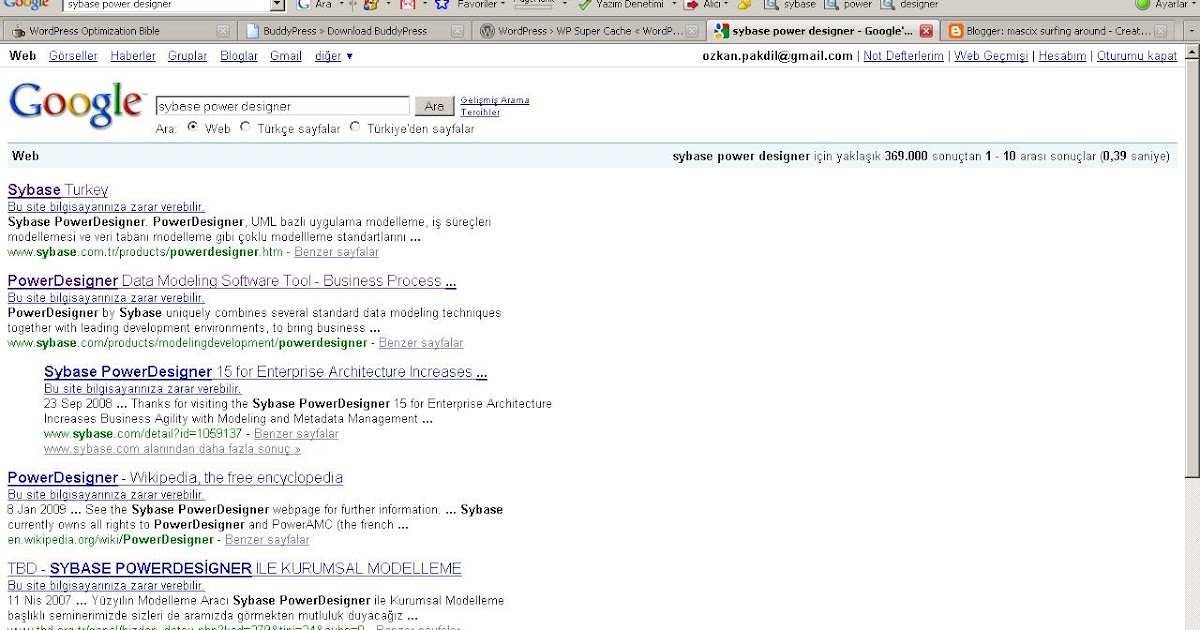Open Gmail from the top bar
The height and width of the screenshot is (630, 1200).
pos(286,56)
